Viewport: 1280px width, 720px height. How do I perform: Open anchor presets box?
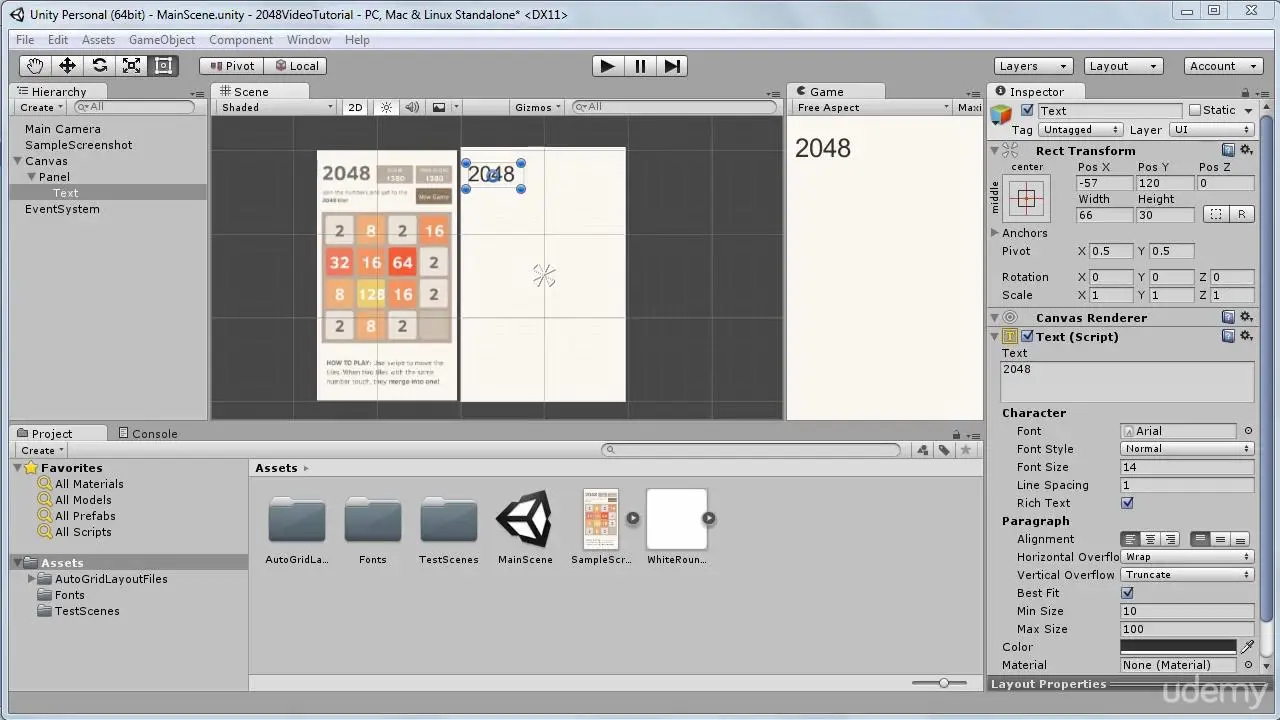pos(1027,198)
